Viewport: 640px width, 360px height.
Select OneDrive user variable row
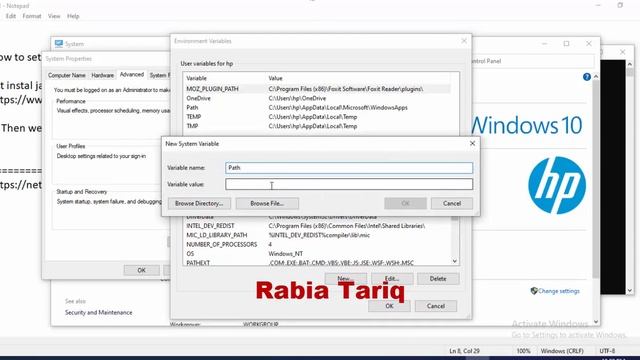[x=318, y=98]
